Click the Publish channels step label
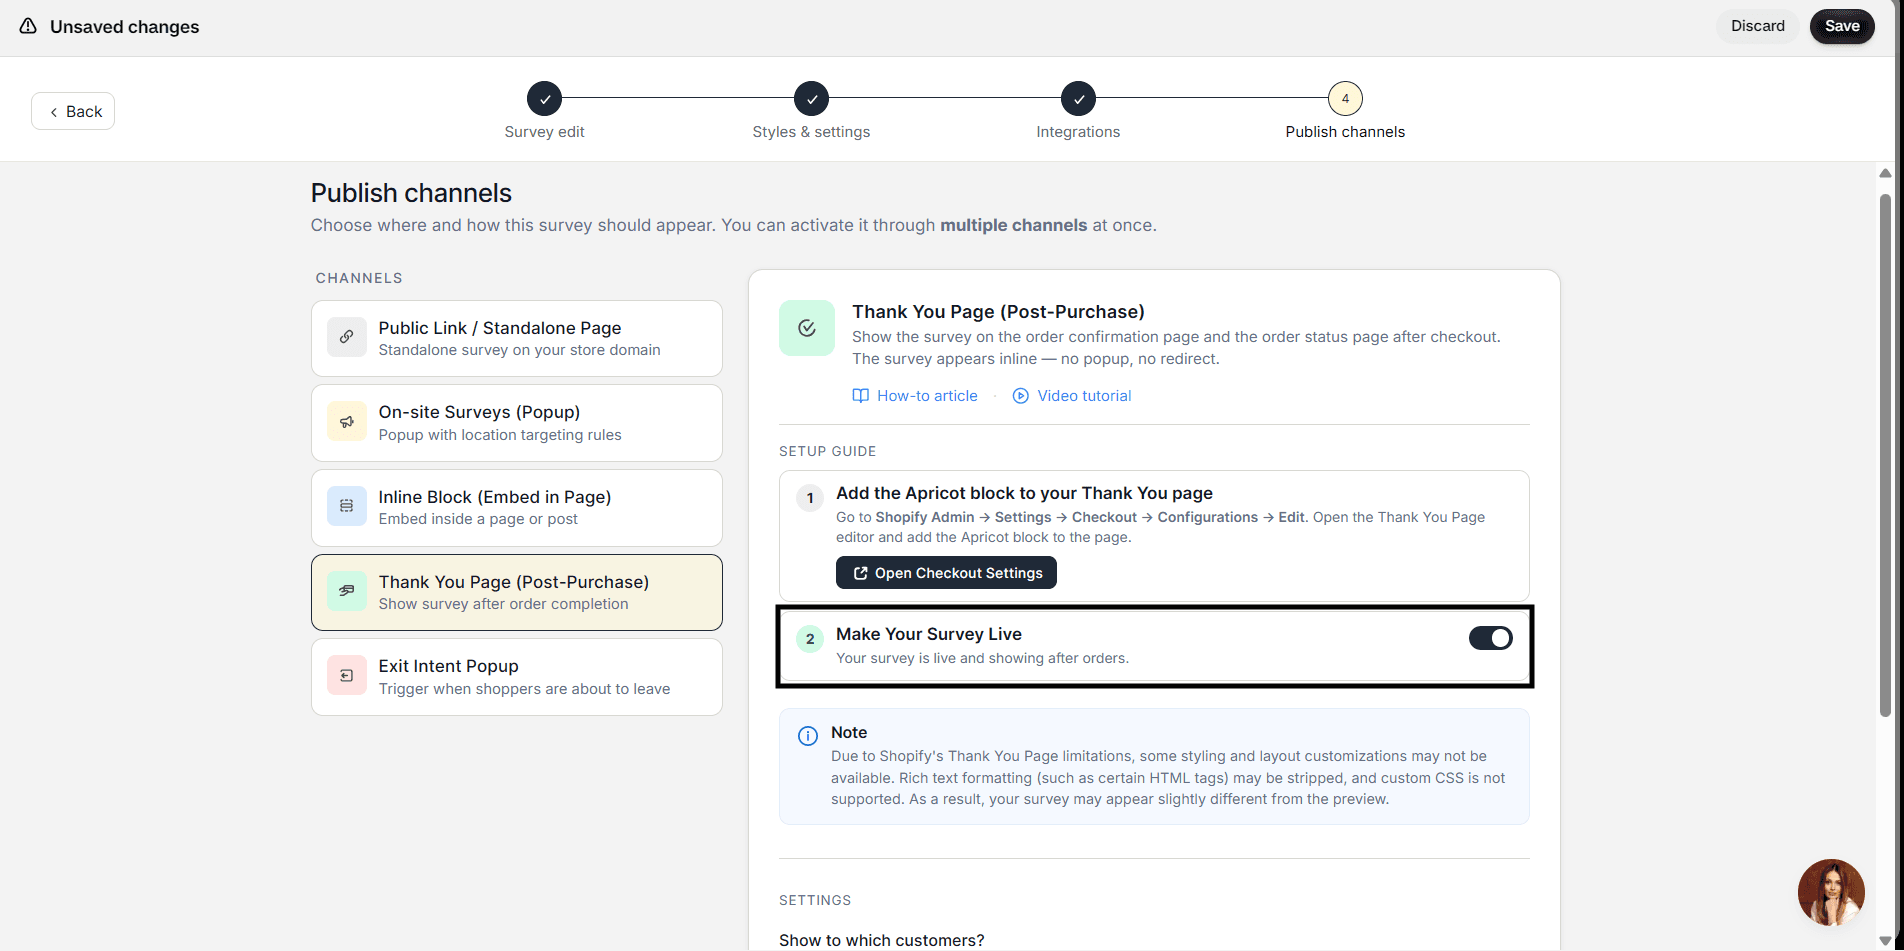This screenshot has width=1904, height=951. coord(1345,132)
